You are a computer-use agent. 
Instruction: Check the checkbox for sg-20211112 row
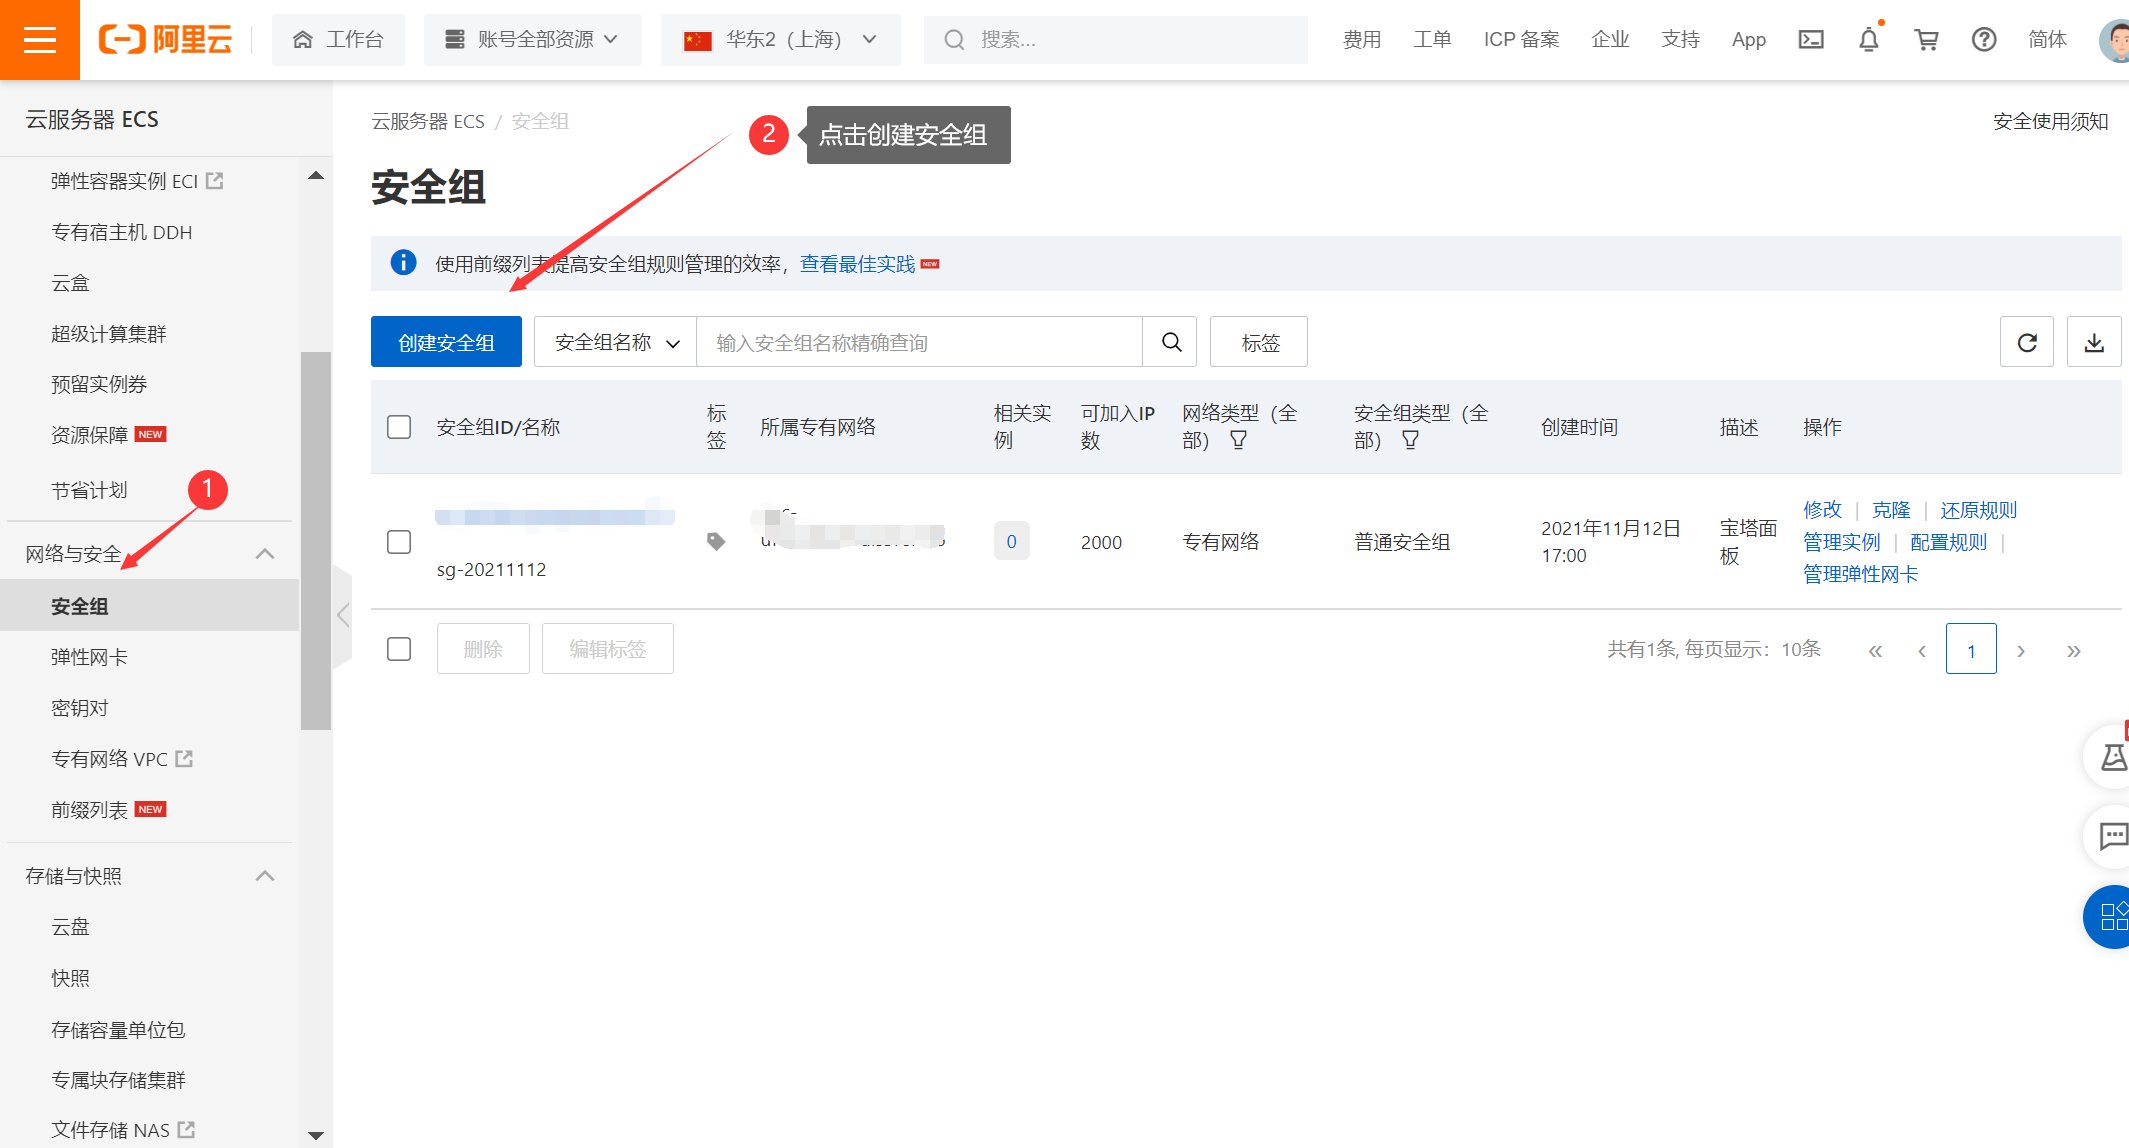398,541
